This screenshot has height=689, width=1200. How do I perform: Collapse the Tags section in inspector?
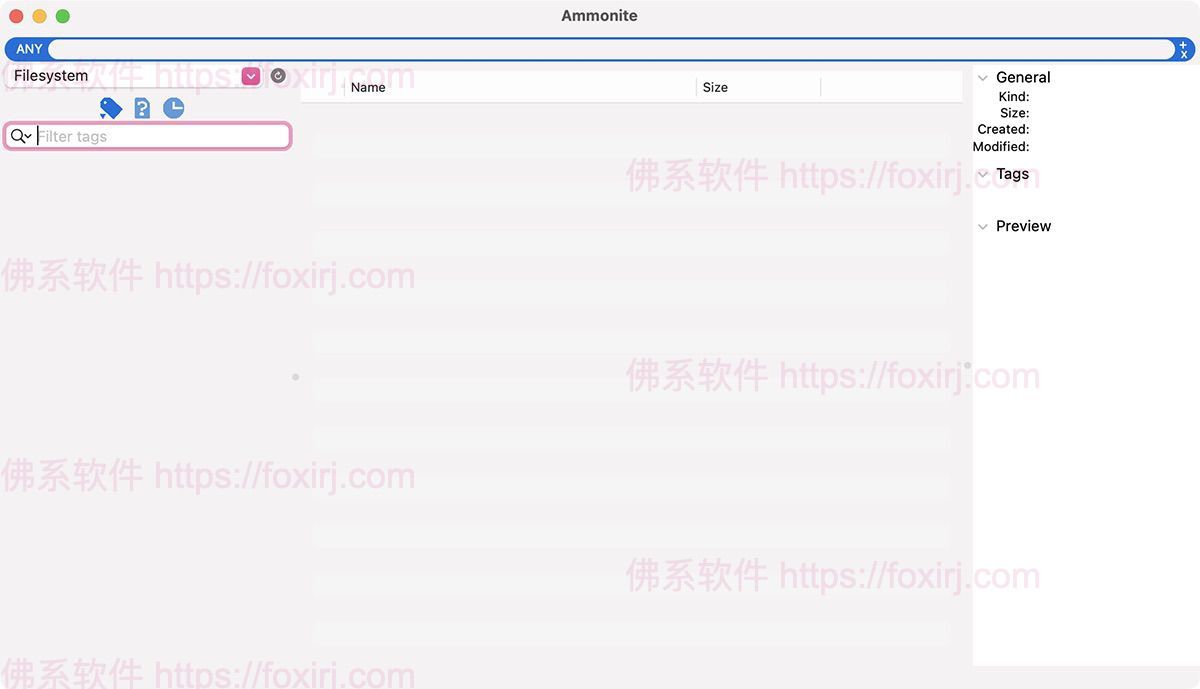pyautogui.click(x=983, y=174)
